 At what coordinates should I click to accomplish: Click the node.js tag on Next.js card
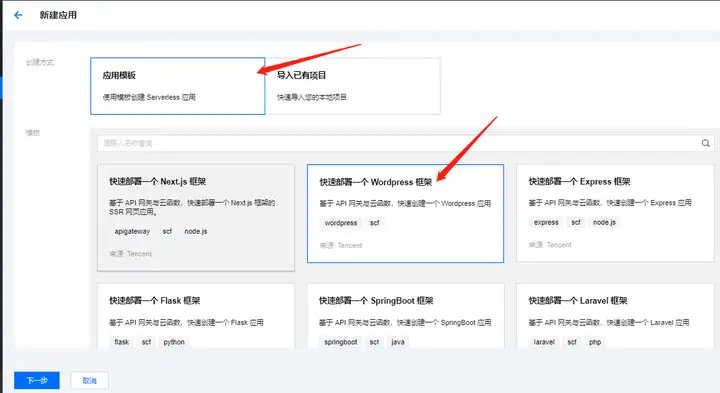(196, 231)
